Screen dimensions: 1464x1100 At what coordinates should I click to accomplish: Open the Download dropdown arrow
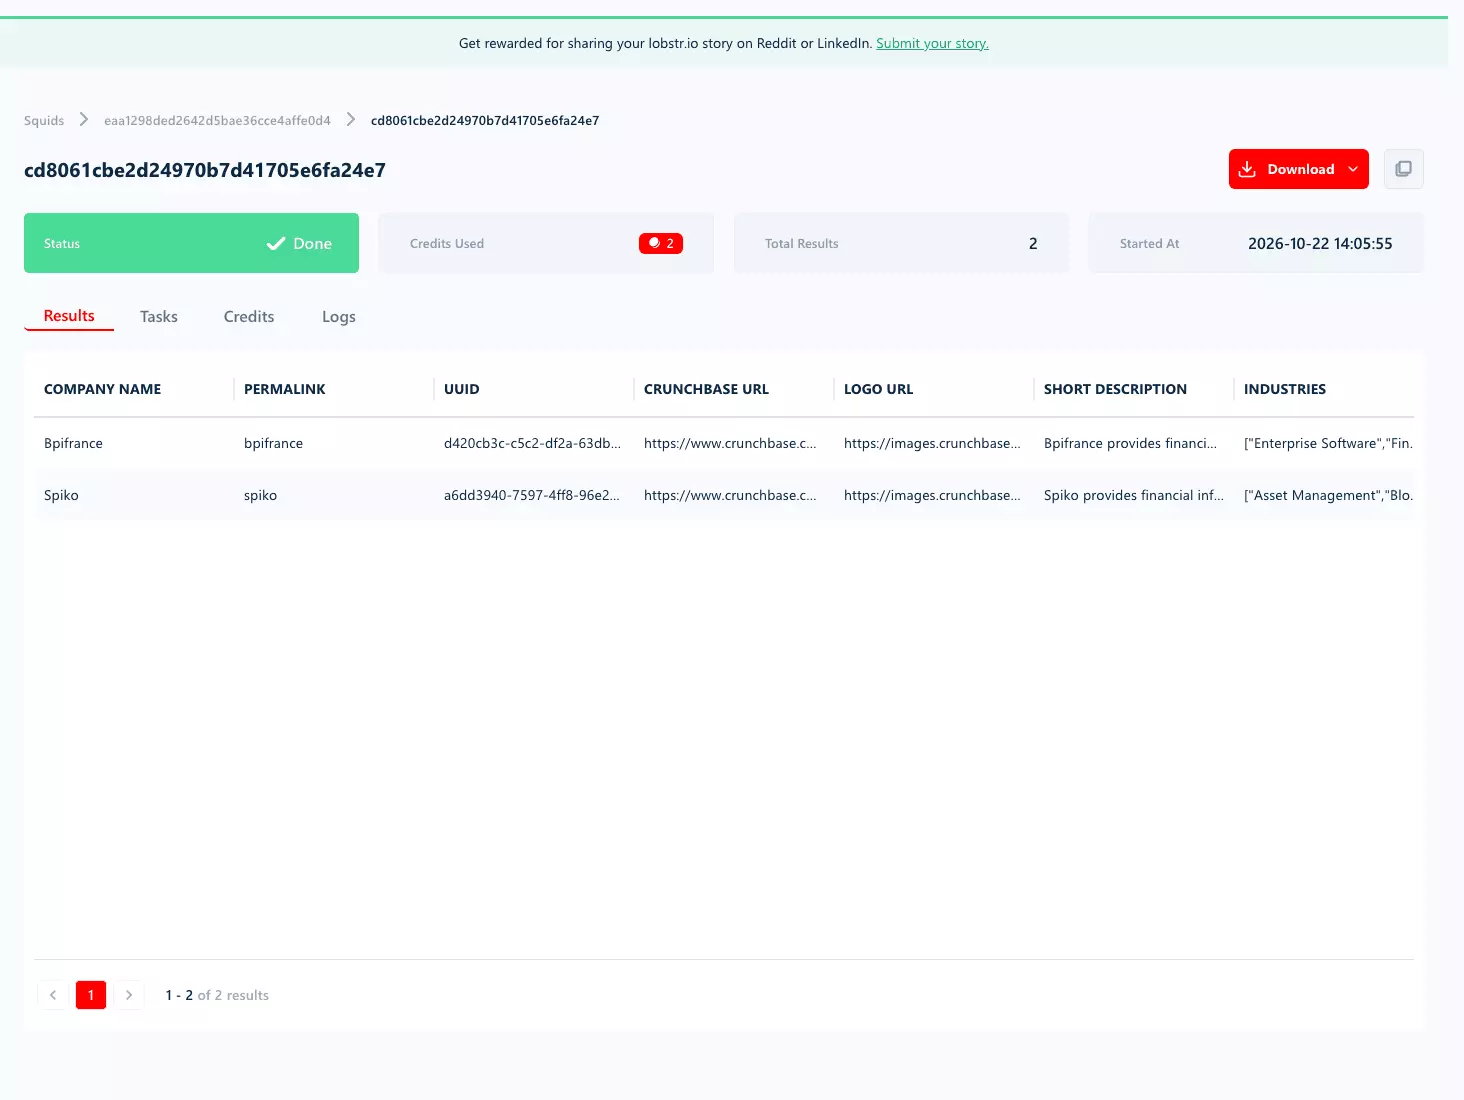coord(1353,169)
